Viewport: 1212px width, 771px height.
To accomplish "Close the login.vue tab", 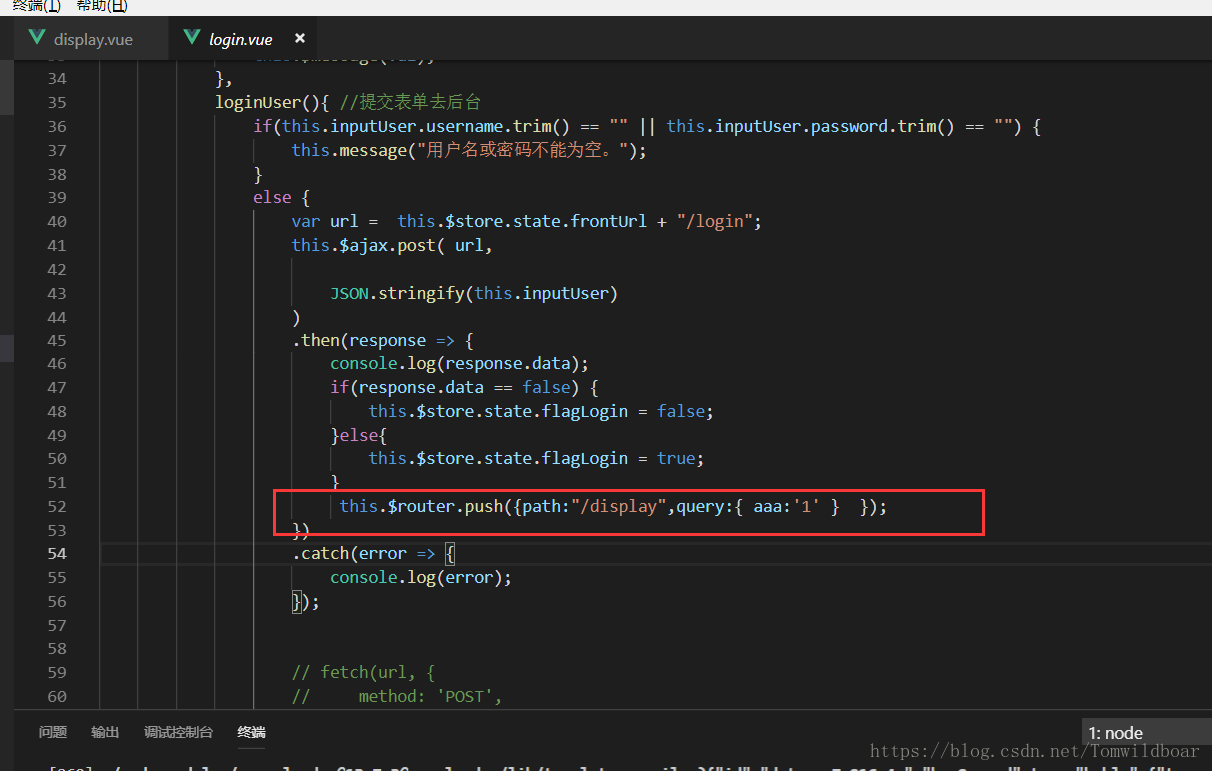I will pyautogui.click(x=299, y=39).
